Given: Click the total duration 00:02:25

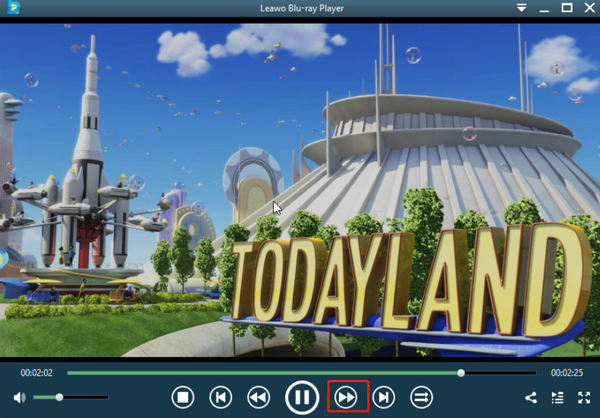Looking at the screenshot, I should coord(567,373).
